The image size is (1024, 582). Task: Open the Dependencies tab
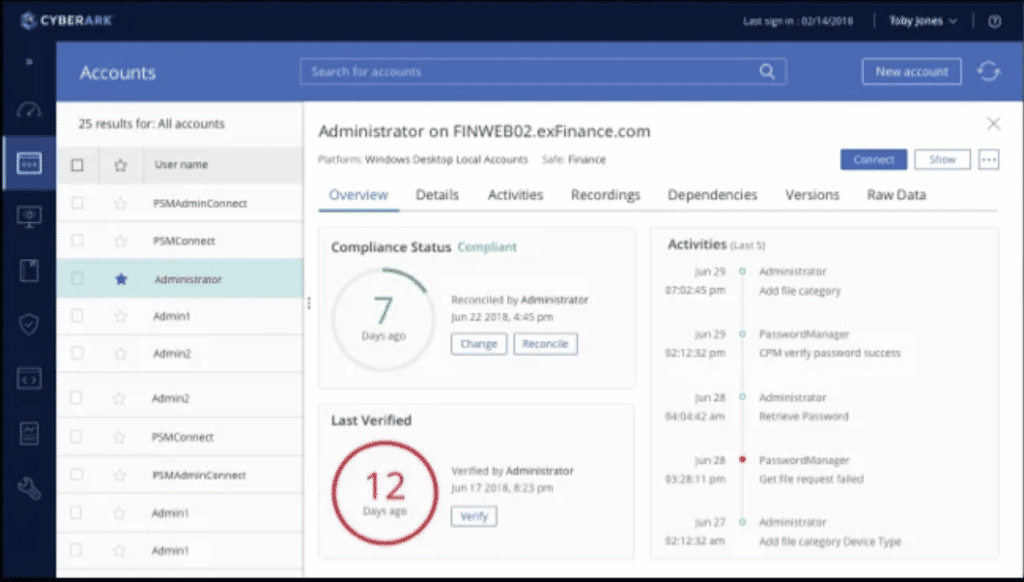[712, 195]
